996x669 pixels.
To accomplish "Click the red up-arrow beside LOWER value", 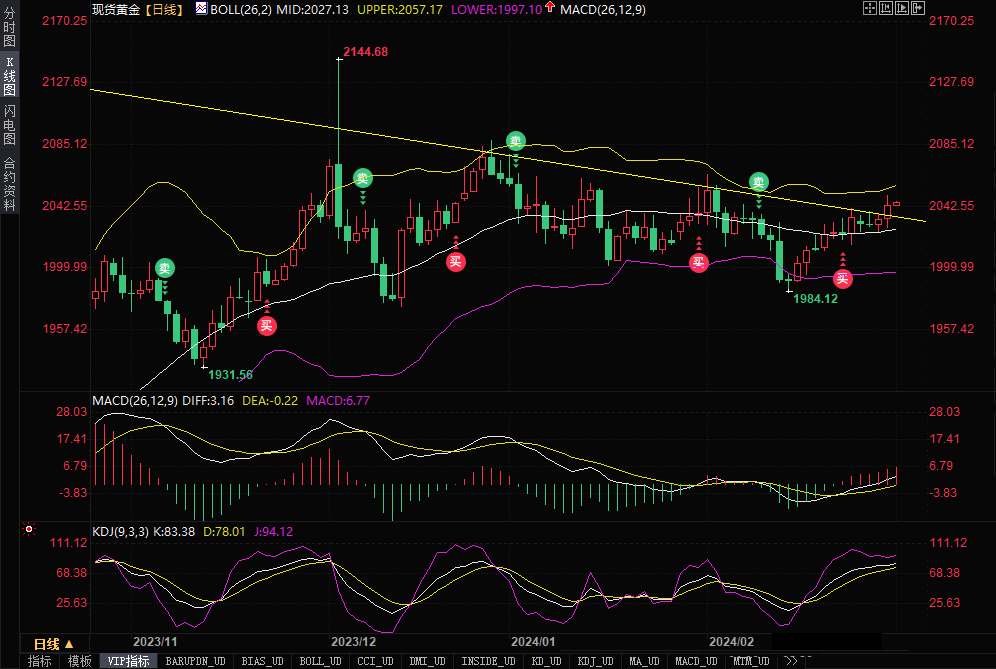I will click(550, 9).
